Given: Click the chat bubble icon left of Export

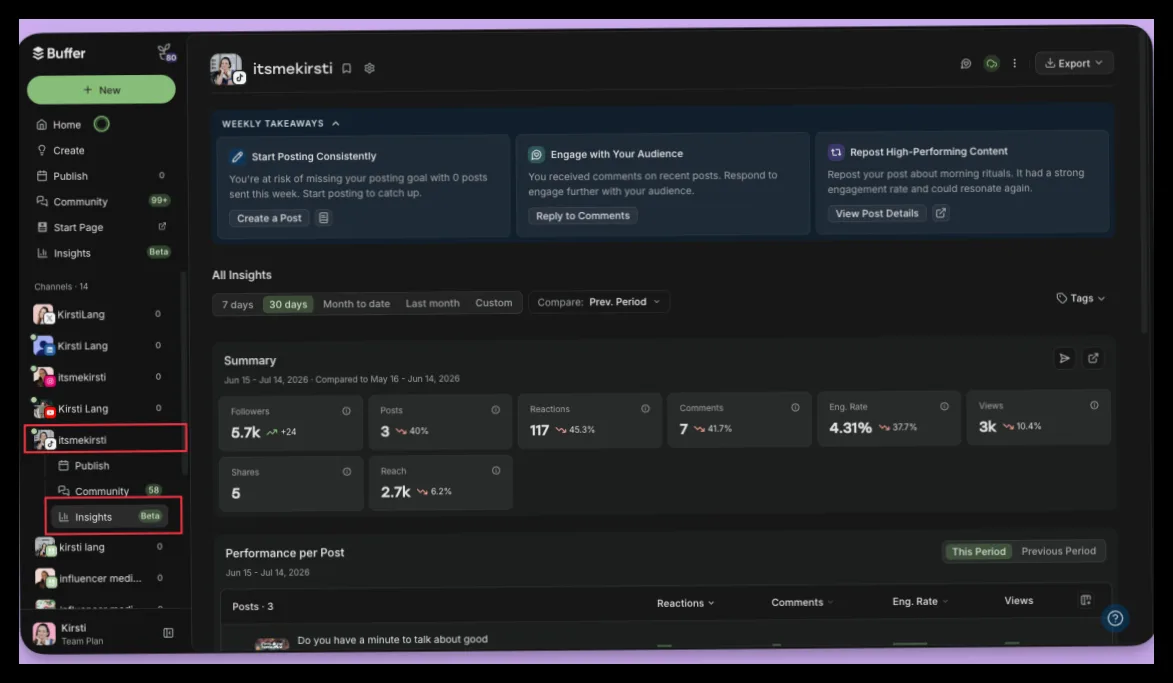Looking at the screenshot, I should pyautogui.click(x=966, y=64).
